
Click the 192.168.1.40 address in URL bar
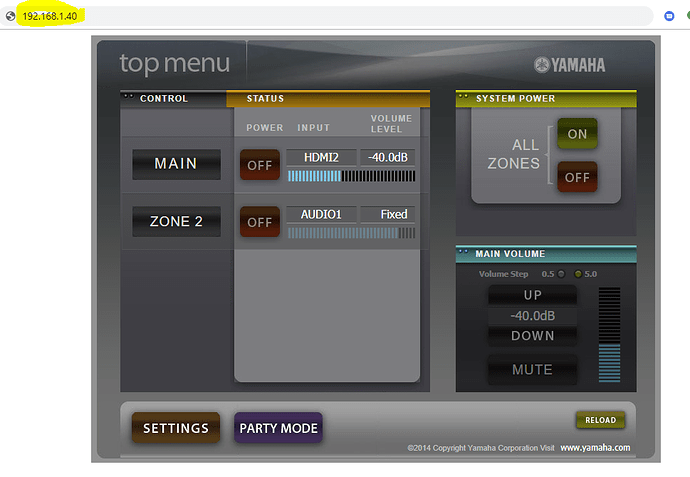50,16
